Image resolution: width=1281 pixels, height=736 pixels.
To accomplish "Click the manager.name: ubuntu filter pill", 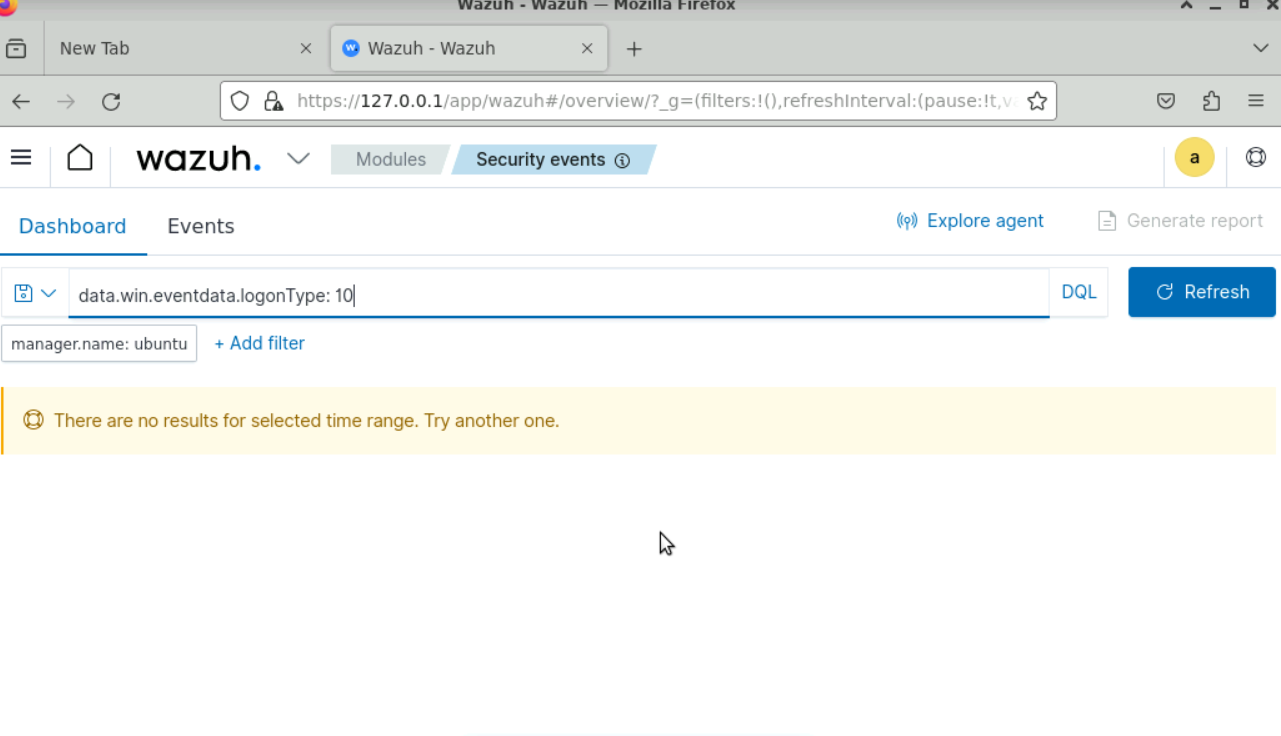I will pyautogui.click(x=99, y=344).
